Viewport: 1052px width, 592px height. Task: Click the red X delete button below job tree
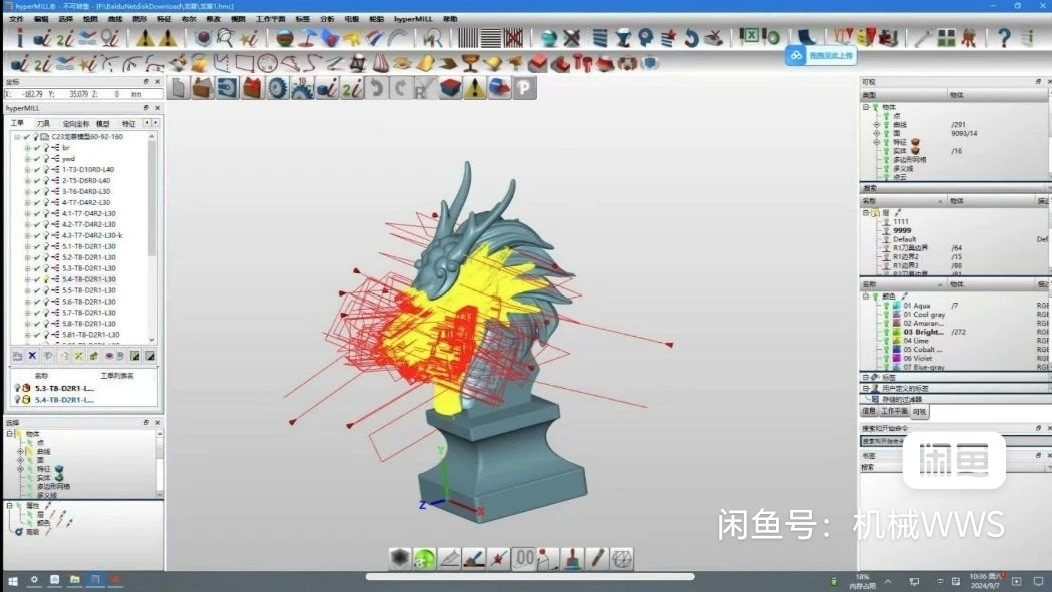pos(30,356)
